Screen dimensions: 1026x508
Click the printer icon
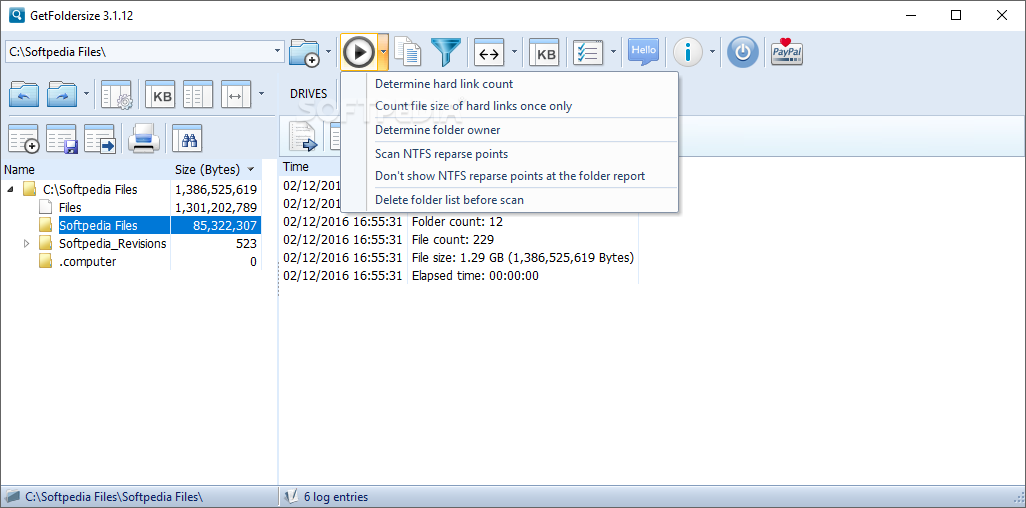144,139
